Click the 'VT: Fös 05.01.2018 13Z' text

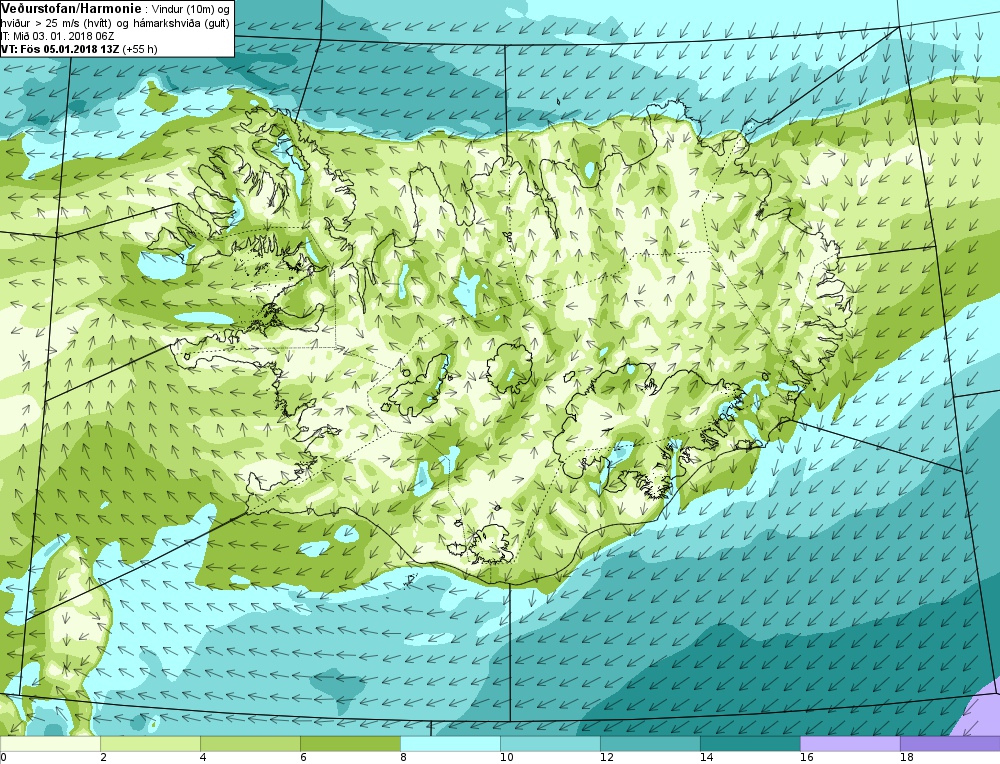click(x=61, y=49)
